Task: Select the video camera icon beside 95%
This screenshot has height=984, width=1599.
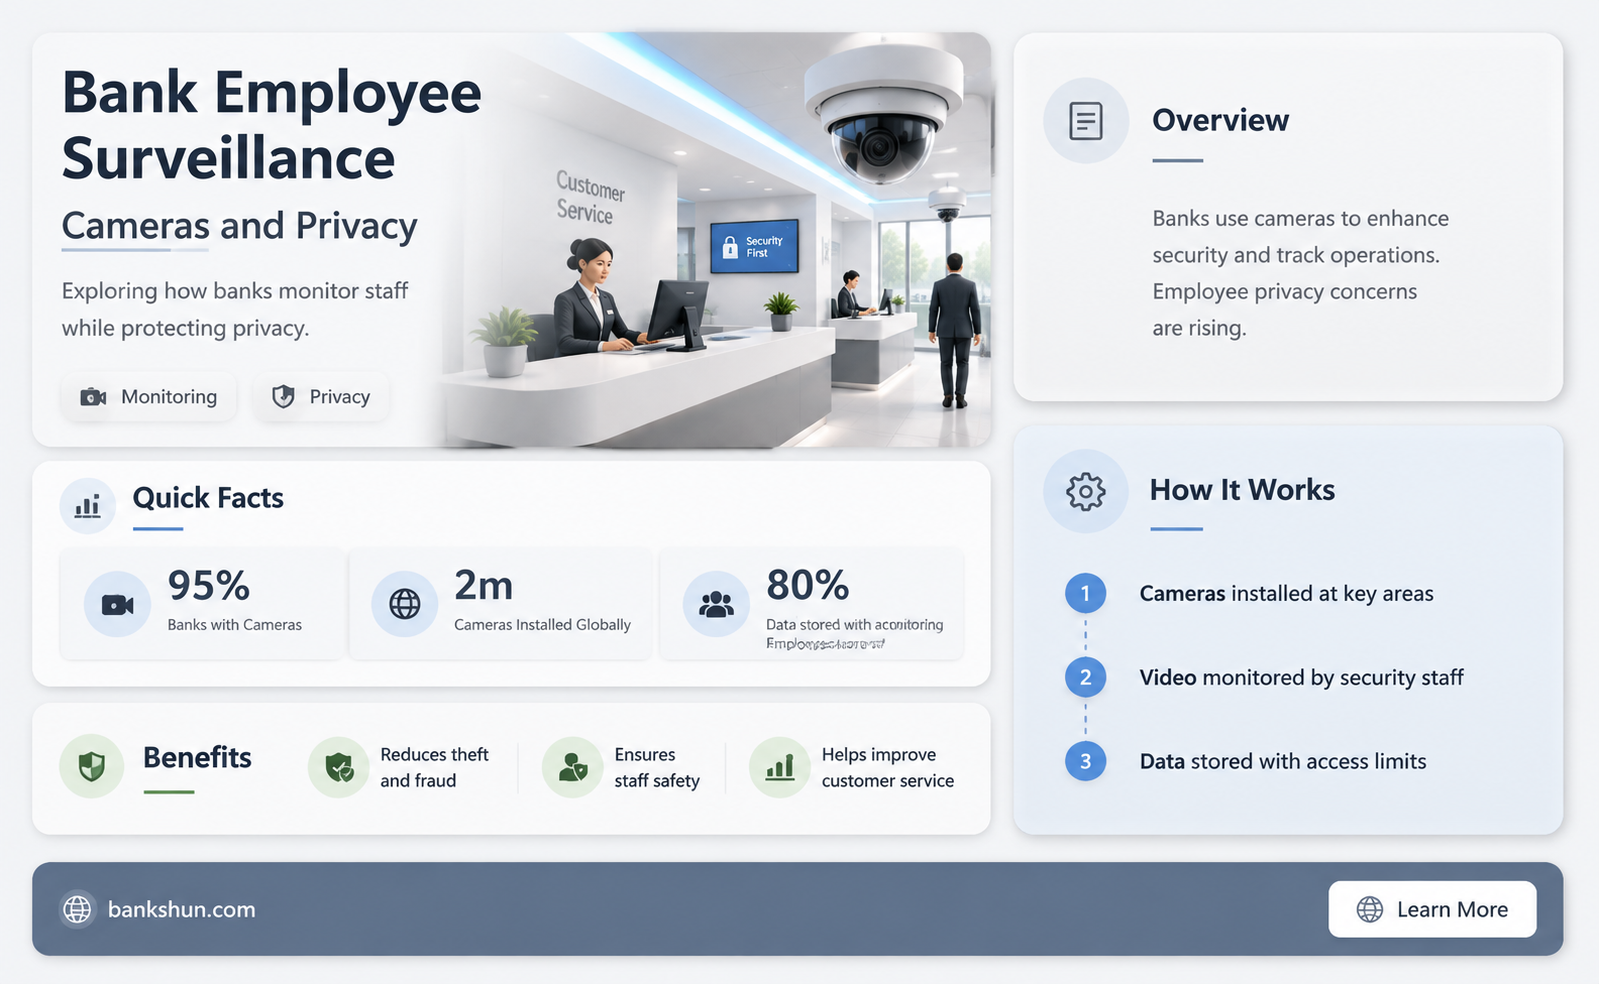Action: pyautogui.click(x=117, y=604)
